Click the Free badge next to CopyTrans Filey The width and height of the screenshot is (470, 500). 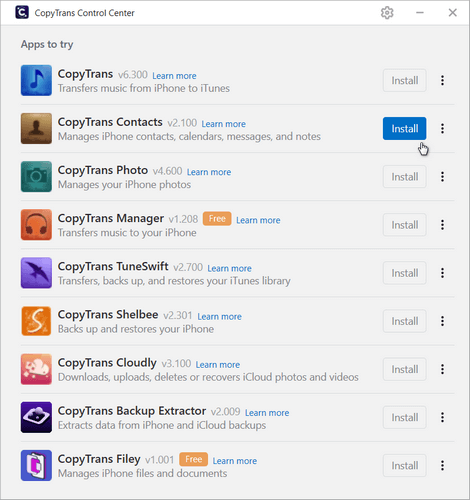pyautogui.click(x=193, y=459)
